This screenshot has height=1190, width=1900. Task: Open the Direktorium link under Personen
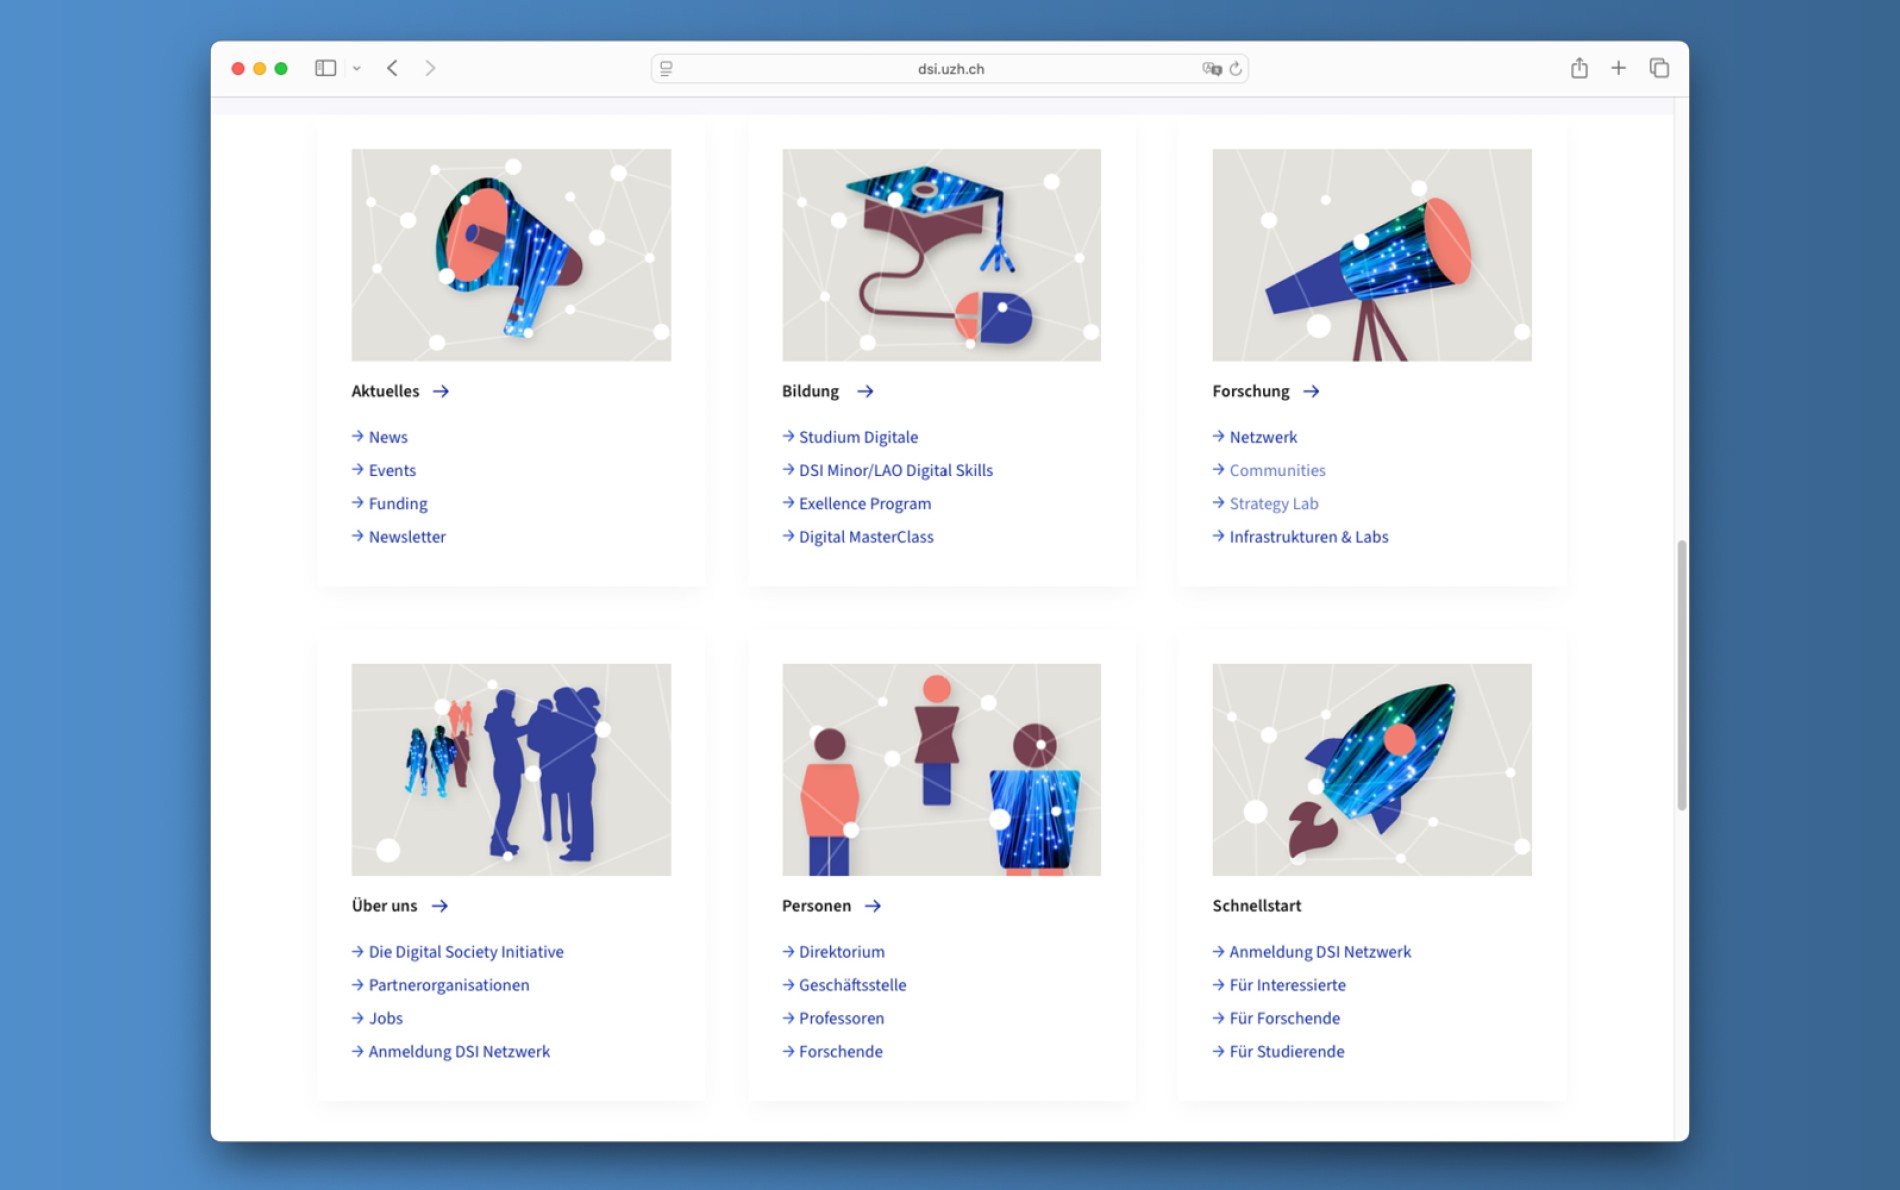pos(841,952)
